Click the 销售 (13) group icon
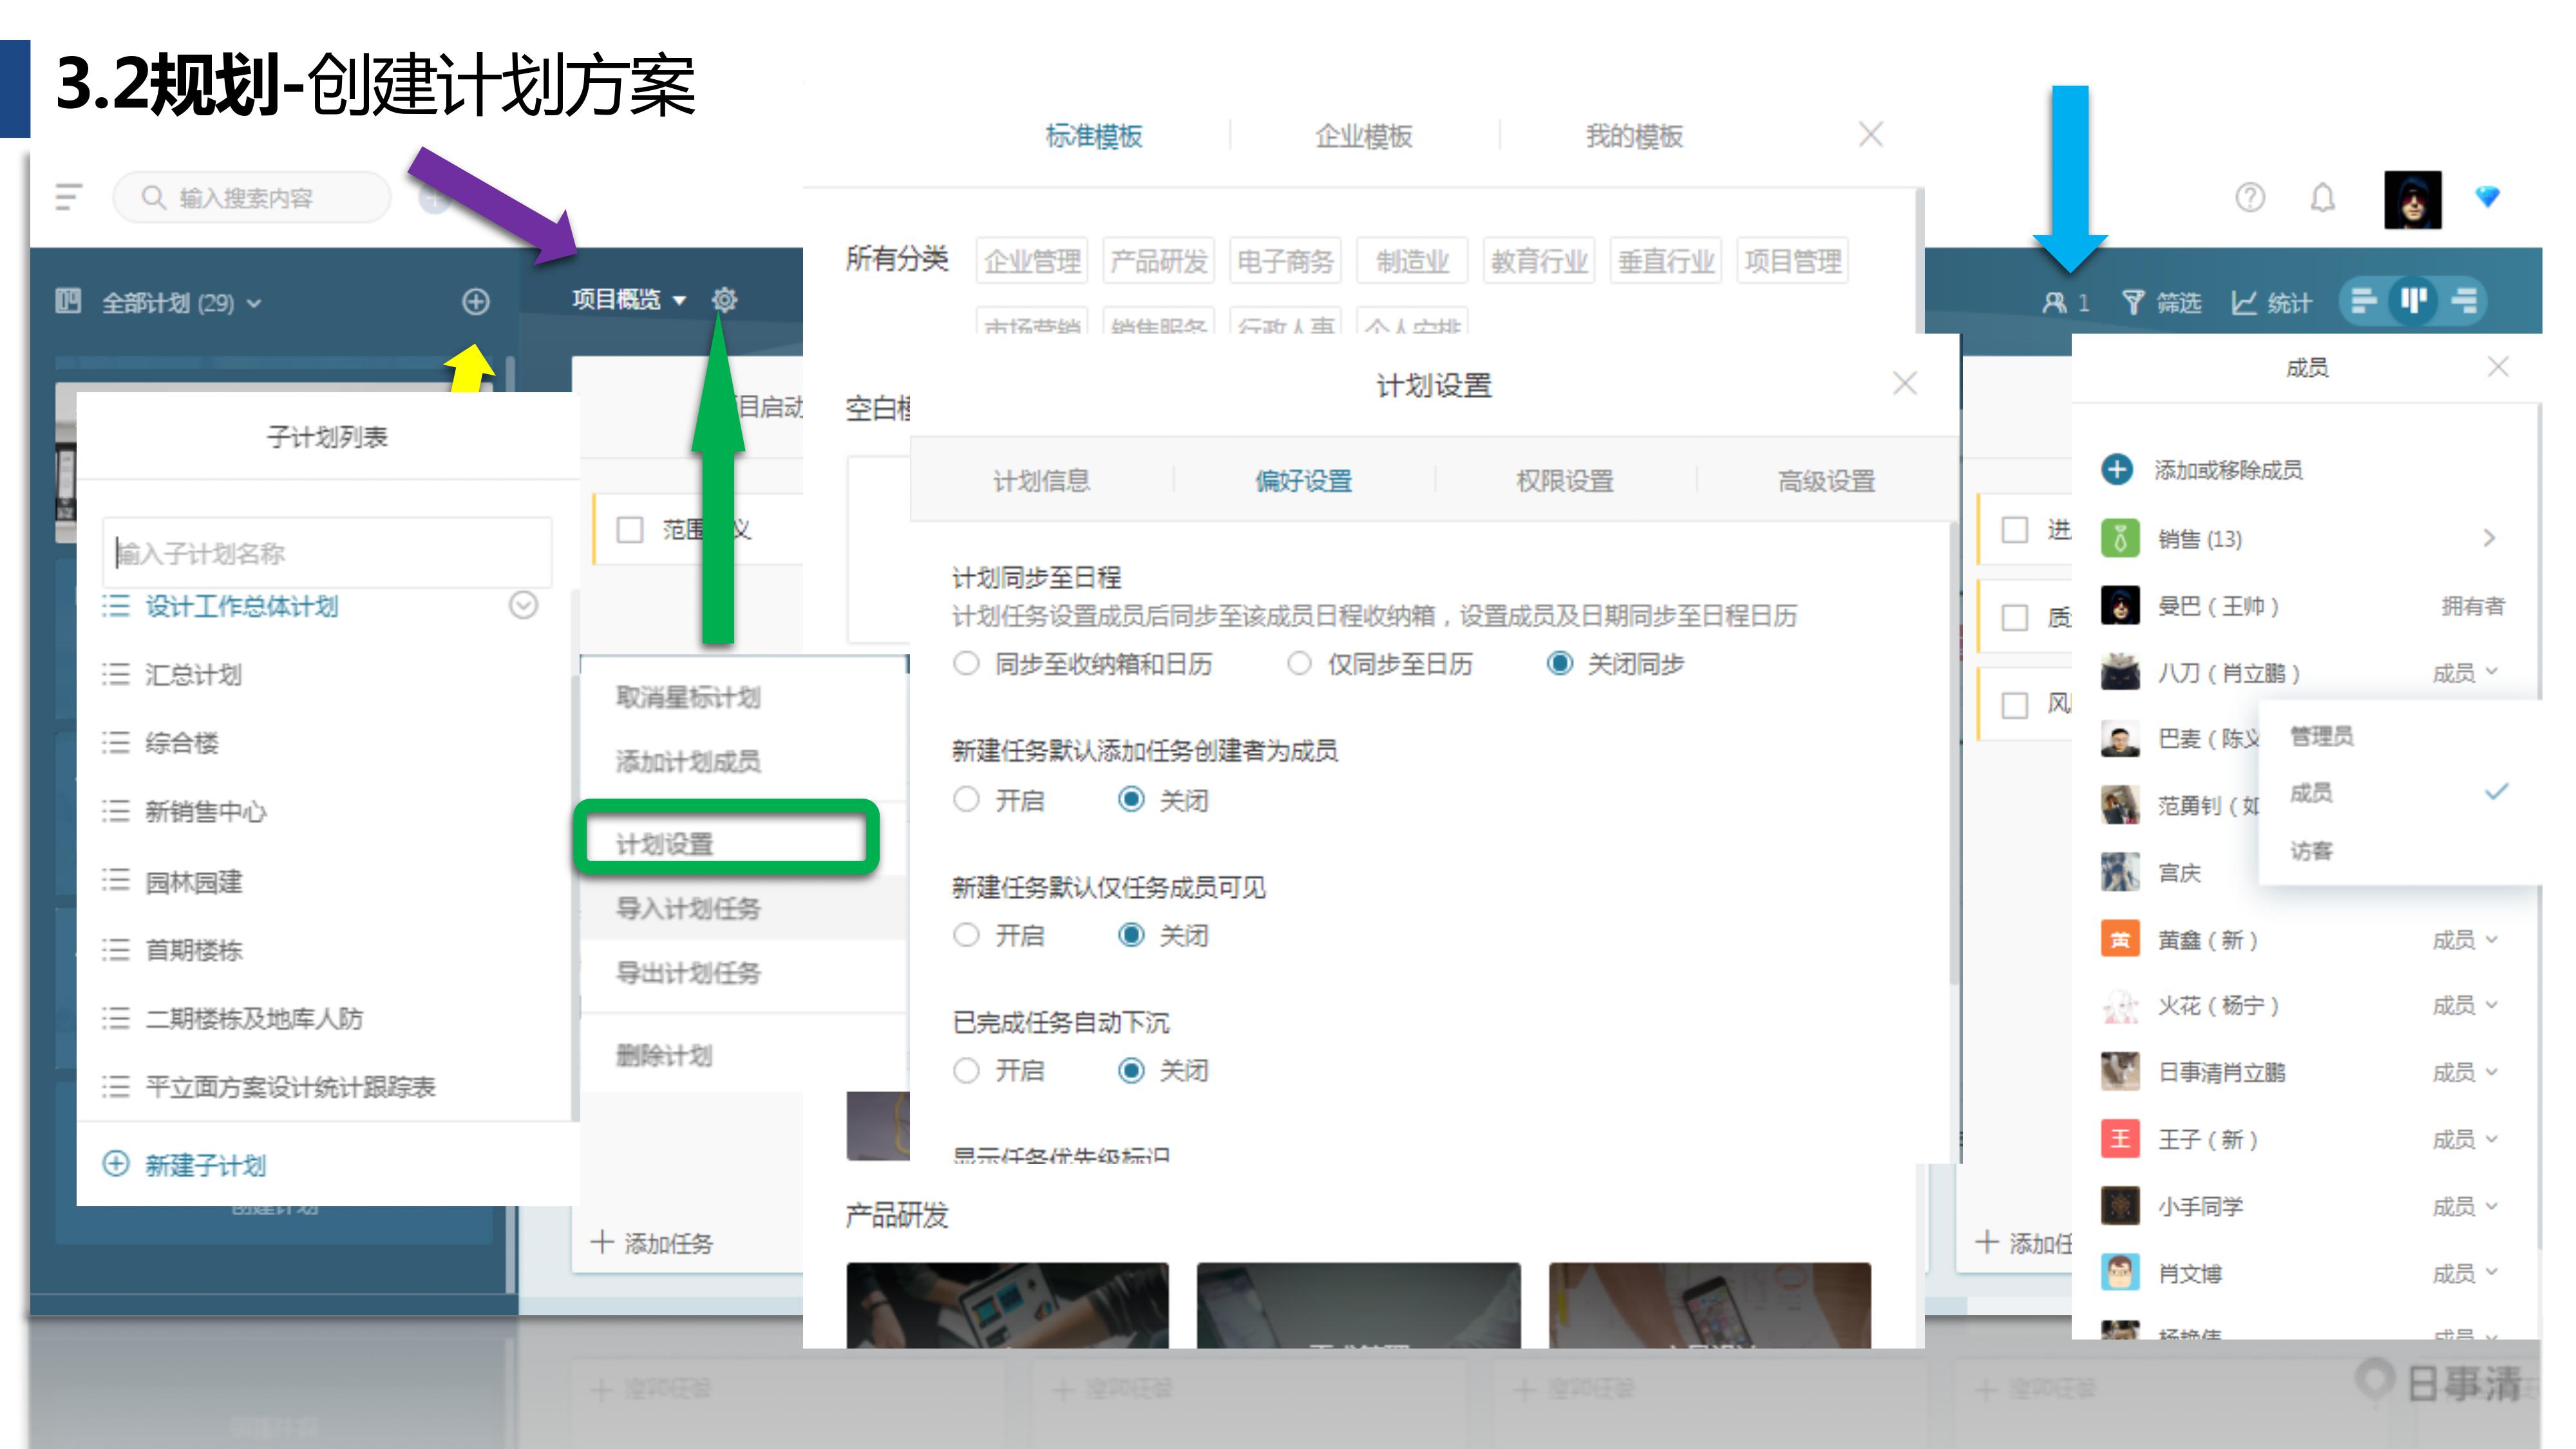This screenshot has width=2576, height=1449. pos(2120,538)
